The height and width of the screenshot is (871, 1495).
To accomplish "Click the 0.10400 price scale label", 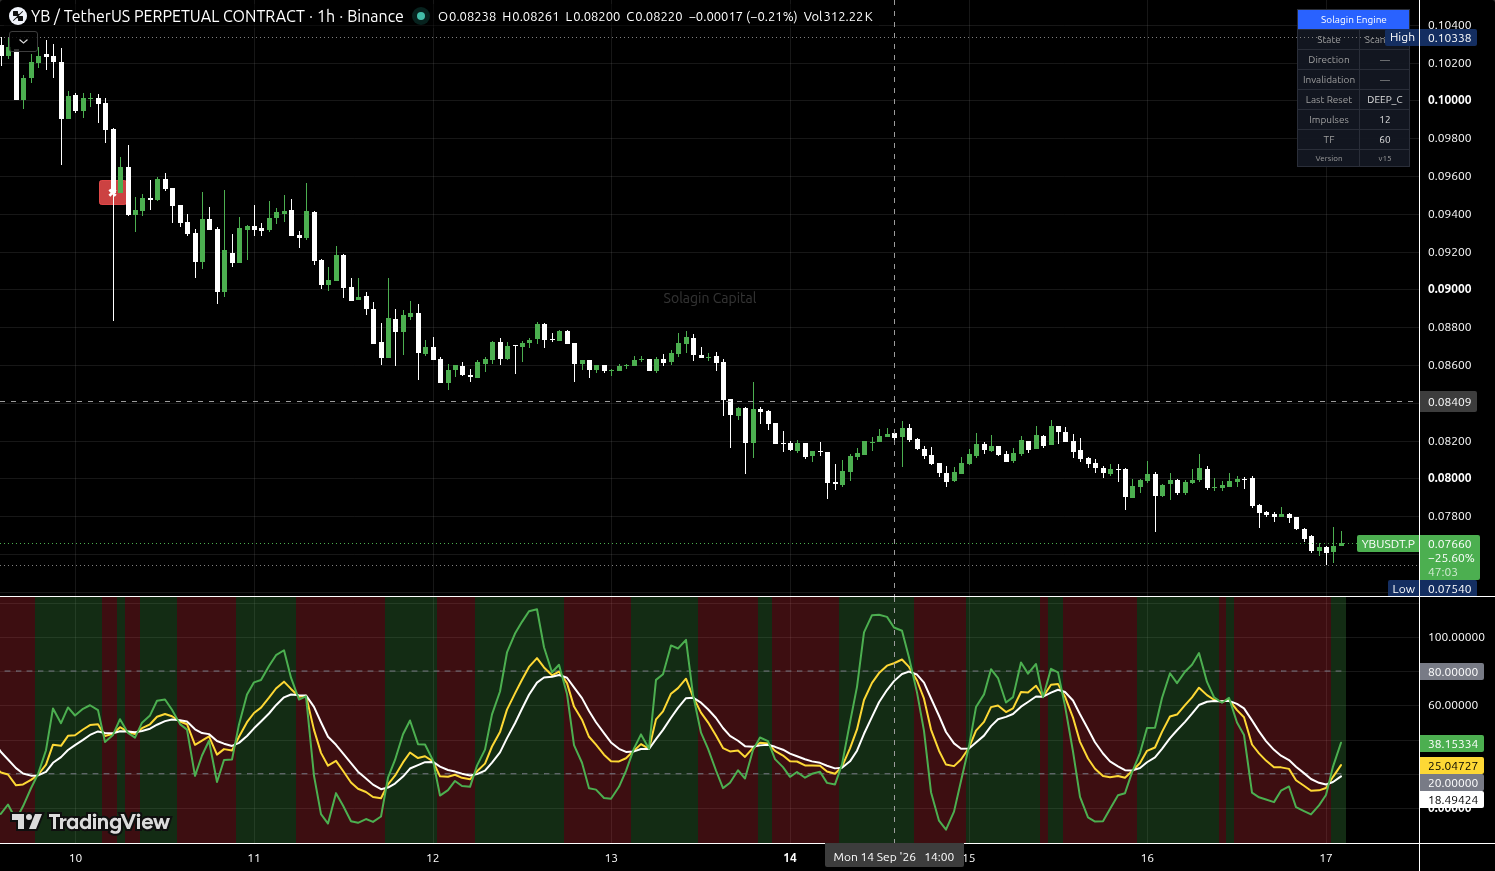I will point(1449,25).
